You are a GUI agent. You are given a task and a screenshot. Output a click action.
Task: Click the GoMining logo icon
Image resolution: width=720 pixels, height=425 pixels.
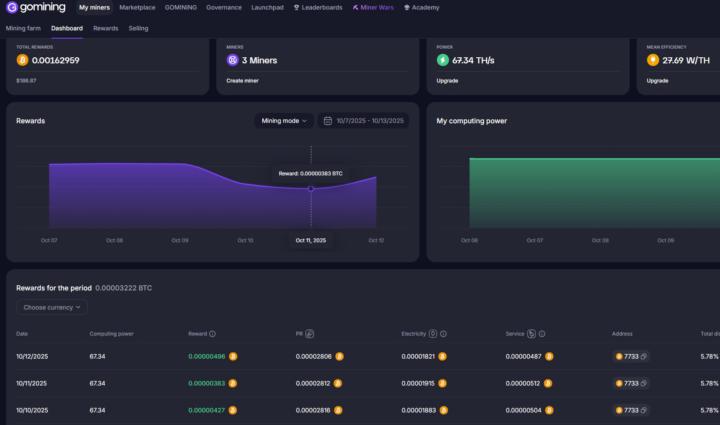(12, 7)
